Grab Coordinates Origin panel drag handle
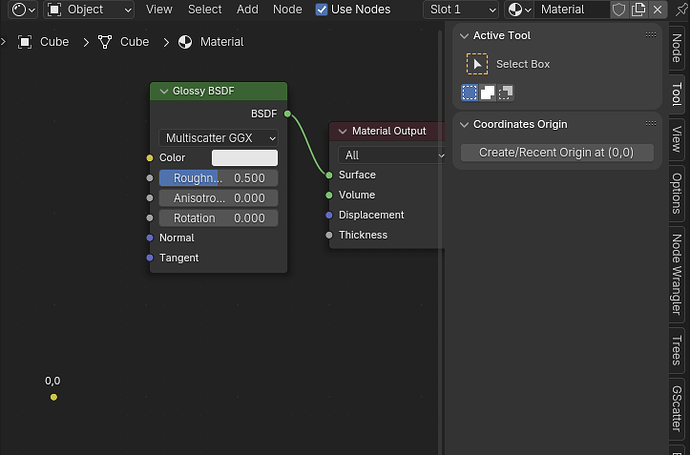Viewport: 690px width, 455px height. (651, 124)
